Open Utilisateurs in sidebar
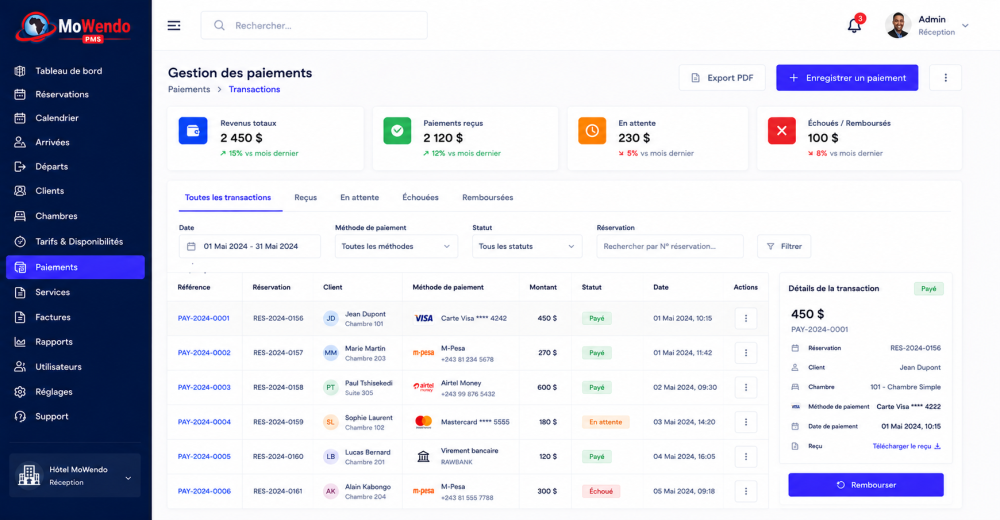The width and height of the screenshot is (1000, 520). click(x=75, y=367)
